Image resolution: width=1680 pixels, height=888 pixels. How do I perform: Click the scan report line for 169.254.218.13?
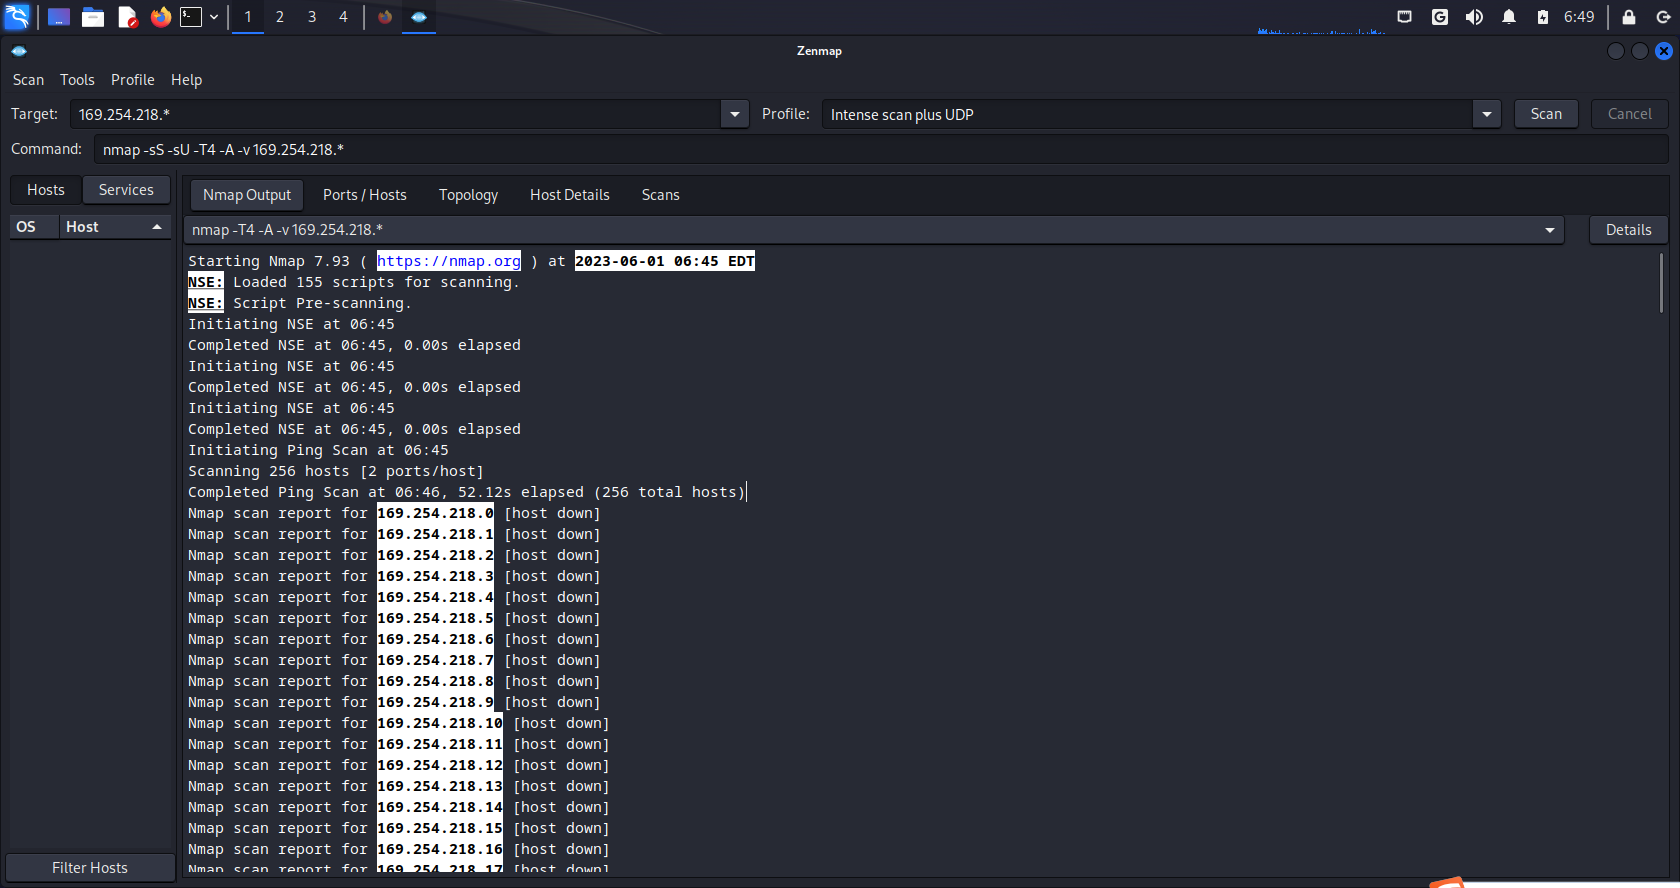pos(399,786)
